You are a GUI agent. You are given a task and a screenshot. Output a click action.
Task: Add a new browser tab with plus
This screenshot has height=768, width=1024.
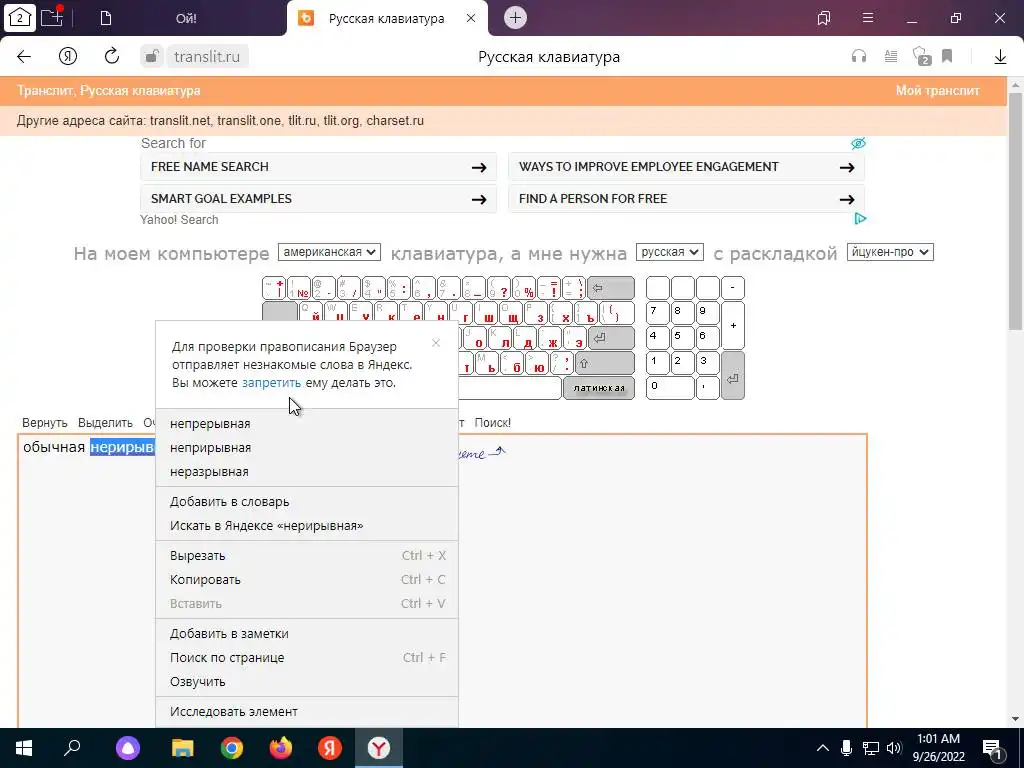pos(515,18)
